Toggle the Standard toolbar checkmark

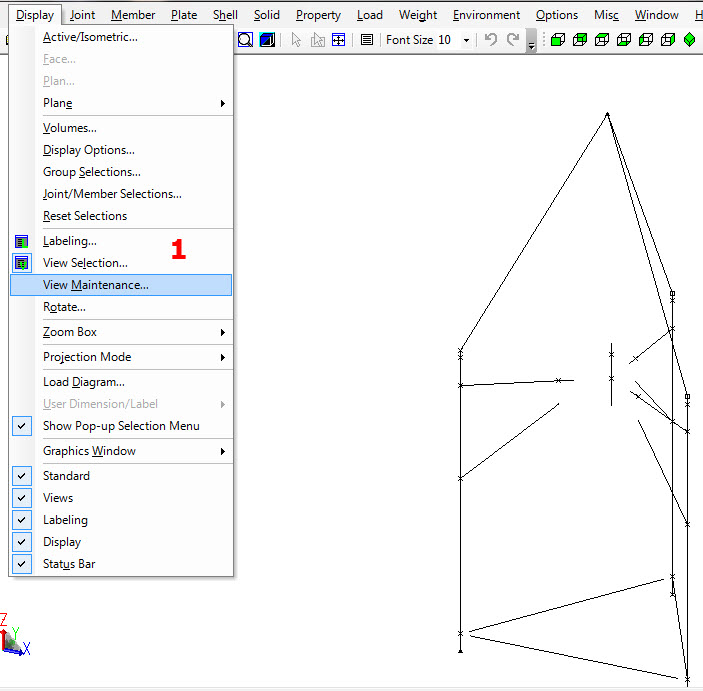pos(22,476)
